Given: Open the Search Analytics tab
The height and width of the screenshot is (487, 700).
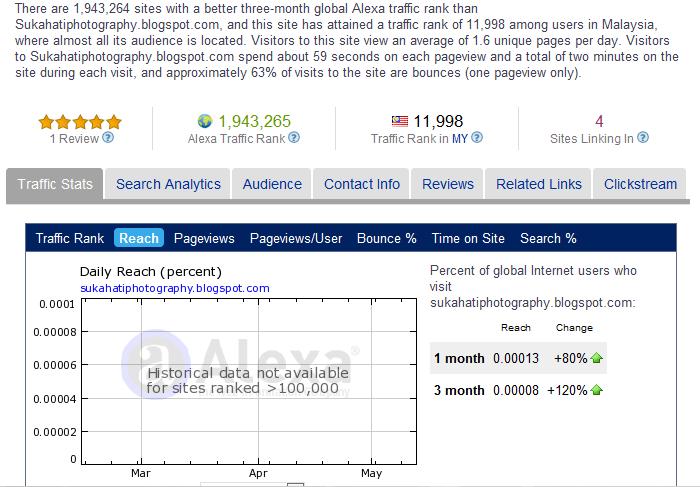Looking at the screenshot, I should tap(168, 184).
